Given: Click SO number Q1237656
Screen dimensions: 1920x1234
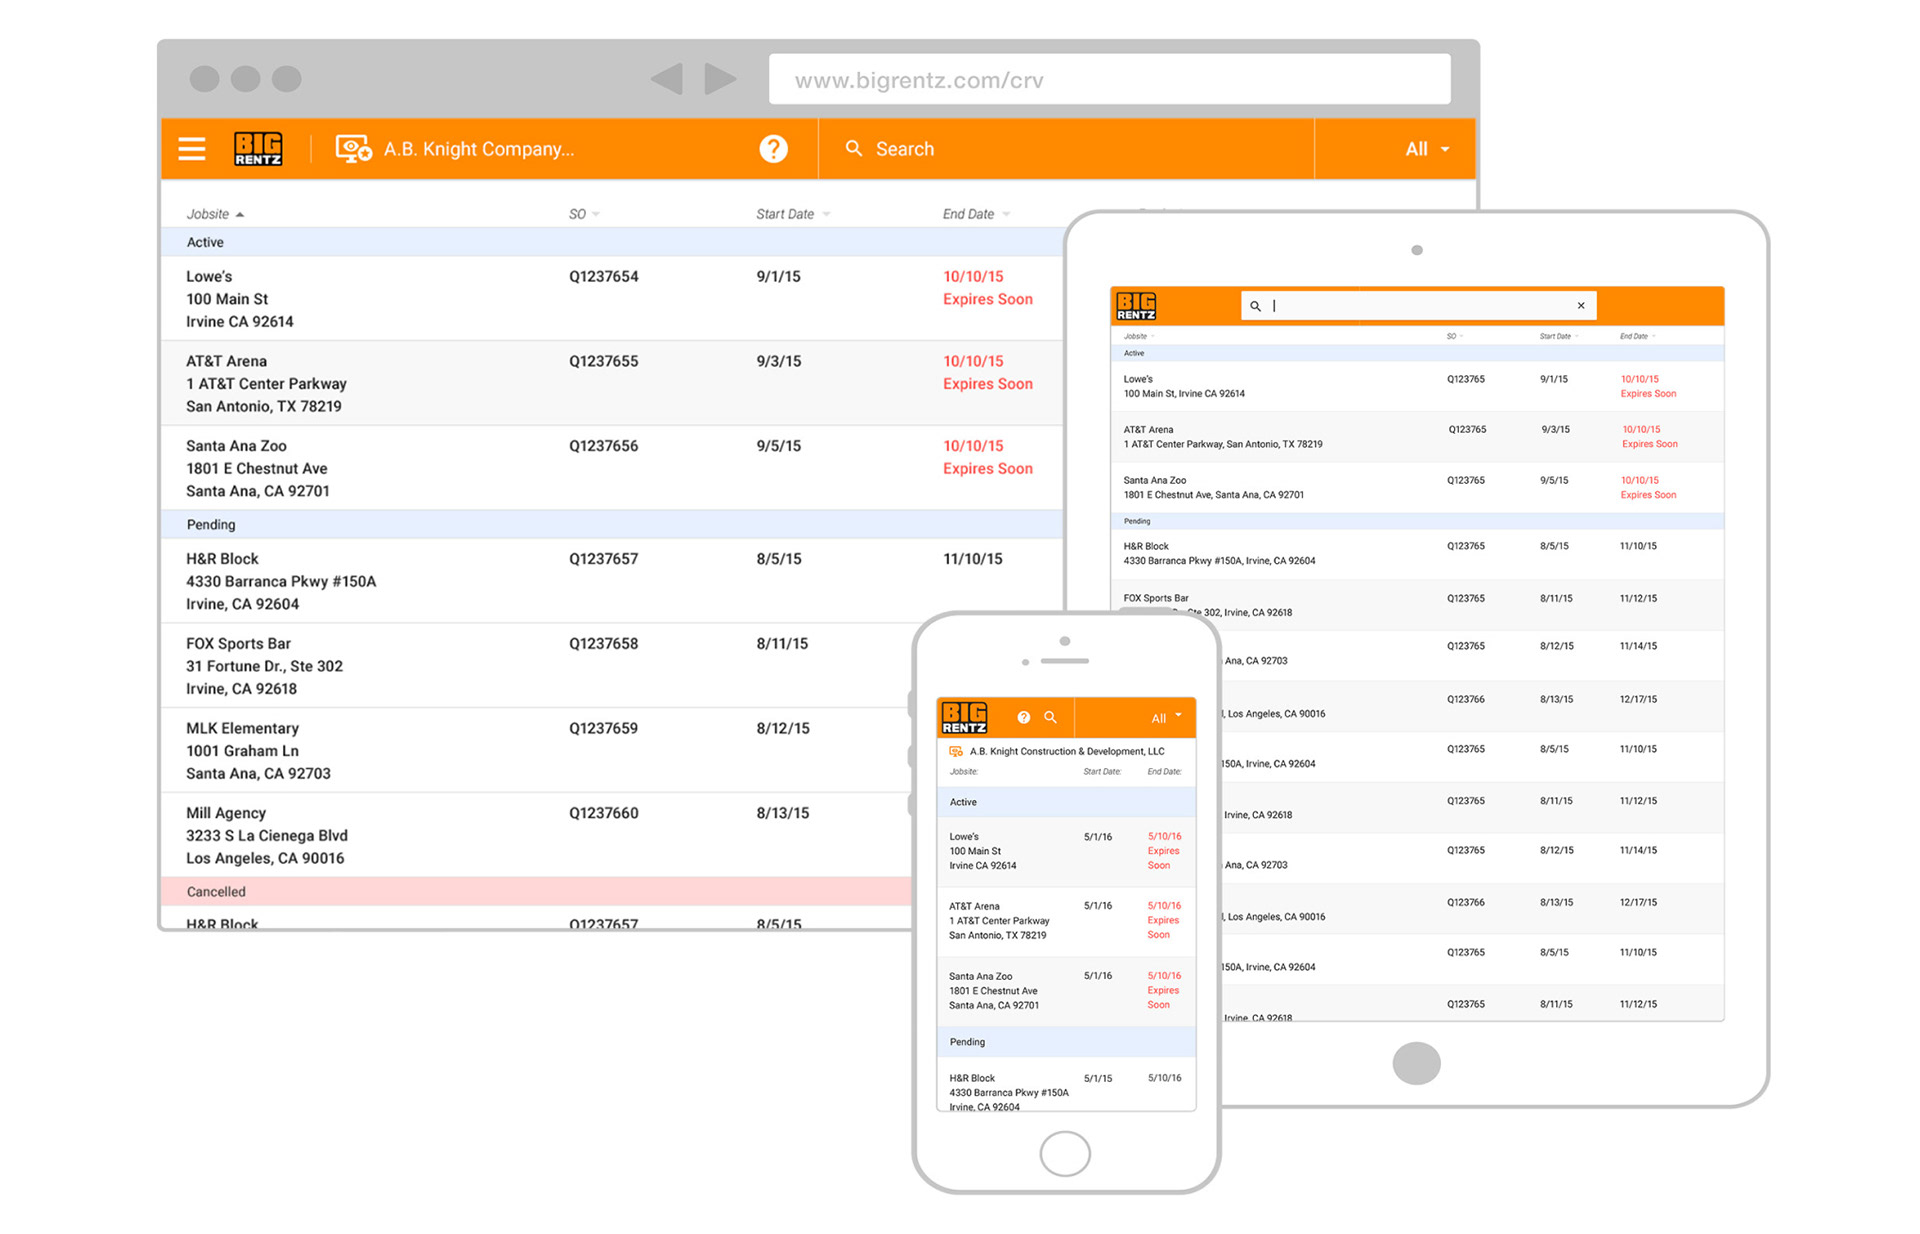Looking at the screenshot, I should click(603, 446).
